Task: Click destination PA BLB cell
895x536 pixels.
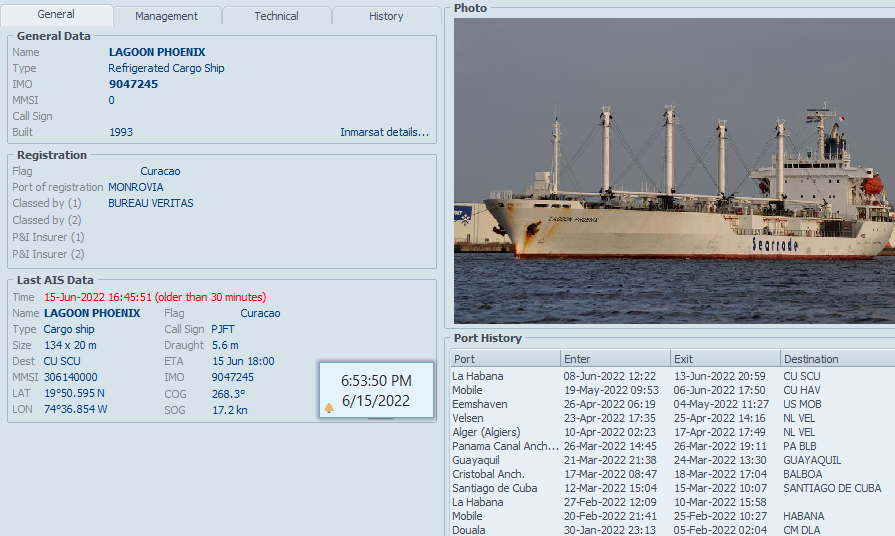Action: 800,446
